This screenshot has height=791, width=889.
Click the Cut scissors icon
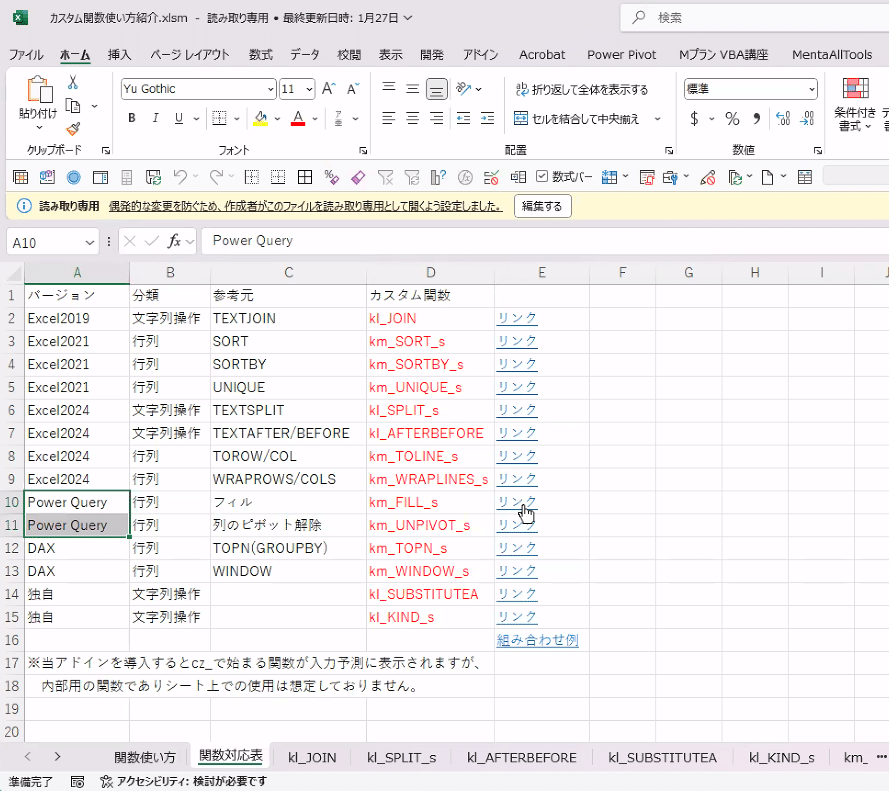click(73, 82)
